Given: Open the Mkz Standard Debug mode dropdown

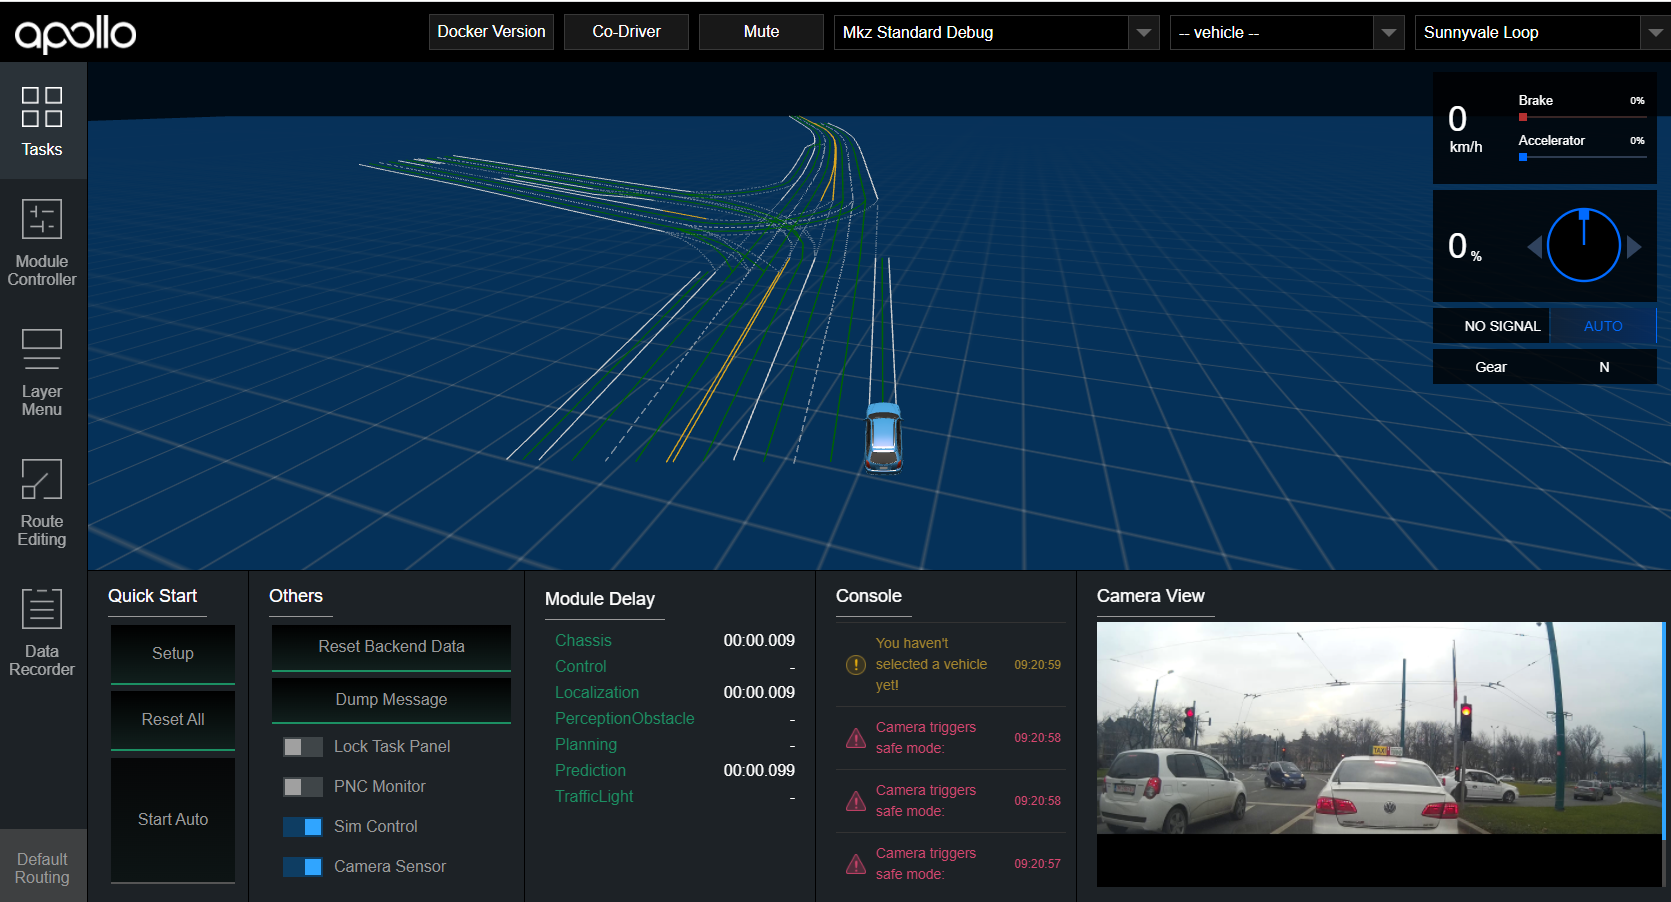Looking at the screenshot, I should pyautogui.click(x=1143, y=32).
